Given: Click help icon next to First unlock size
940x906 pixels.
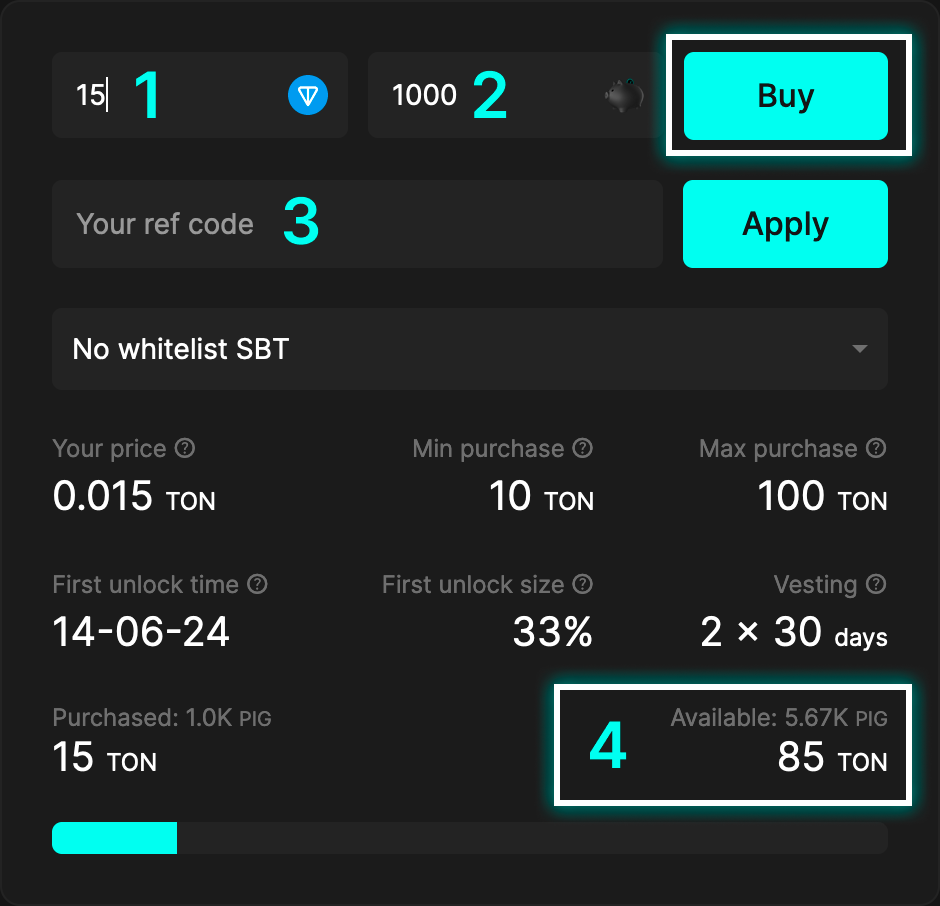Looking at the screenshot, I should 583,584.
